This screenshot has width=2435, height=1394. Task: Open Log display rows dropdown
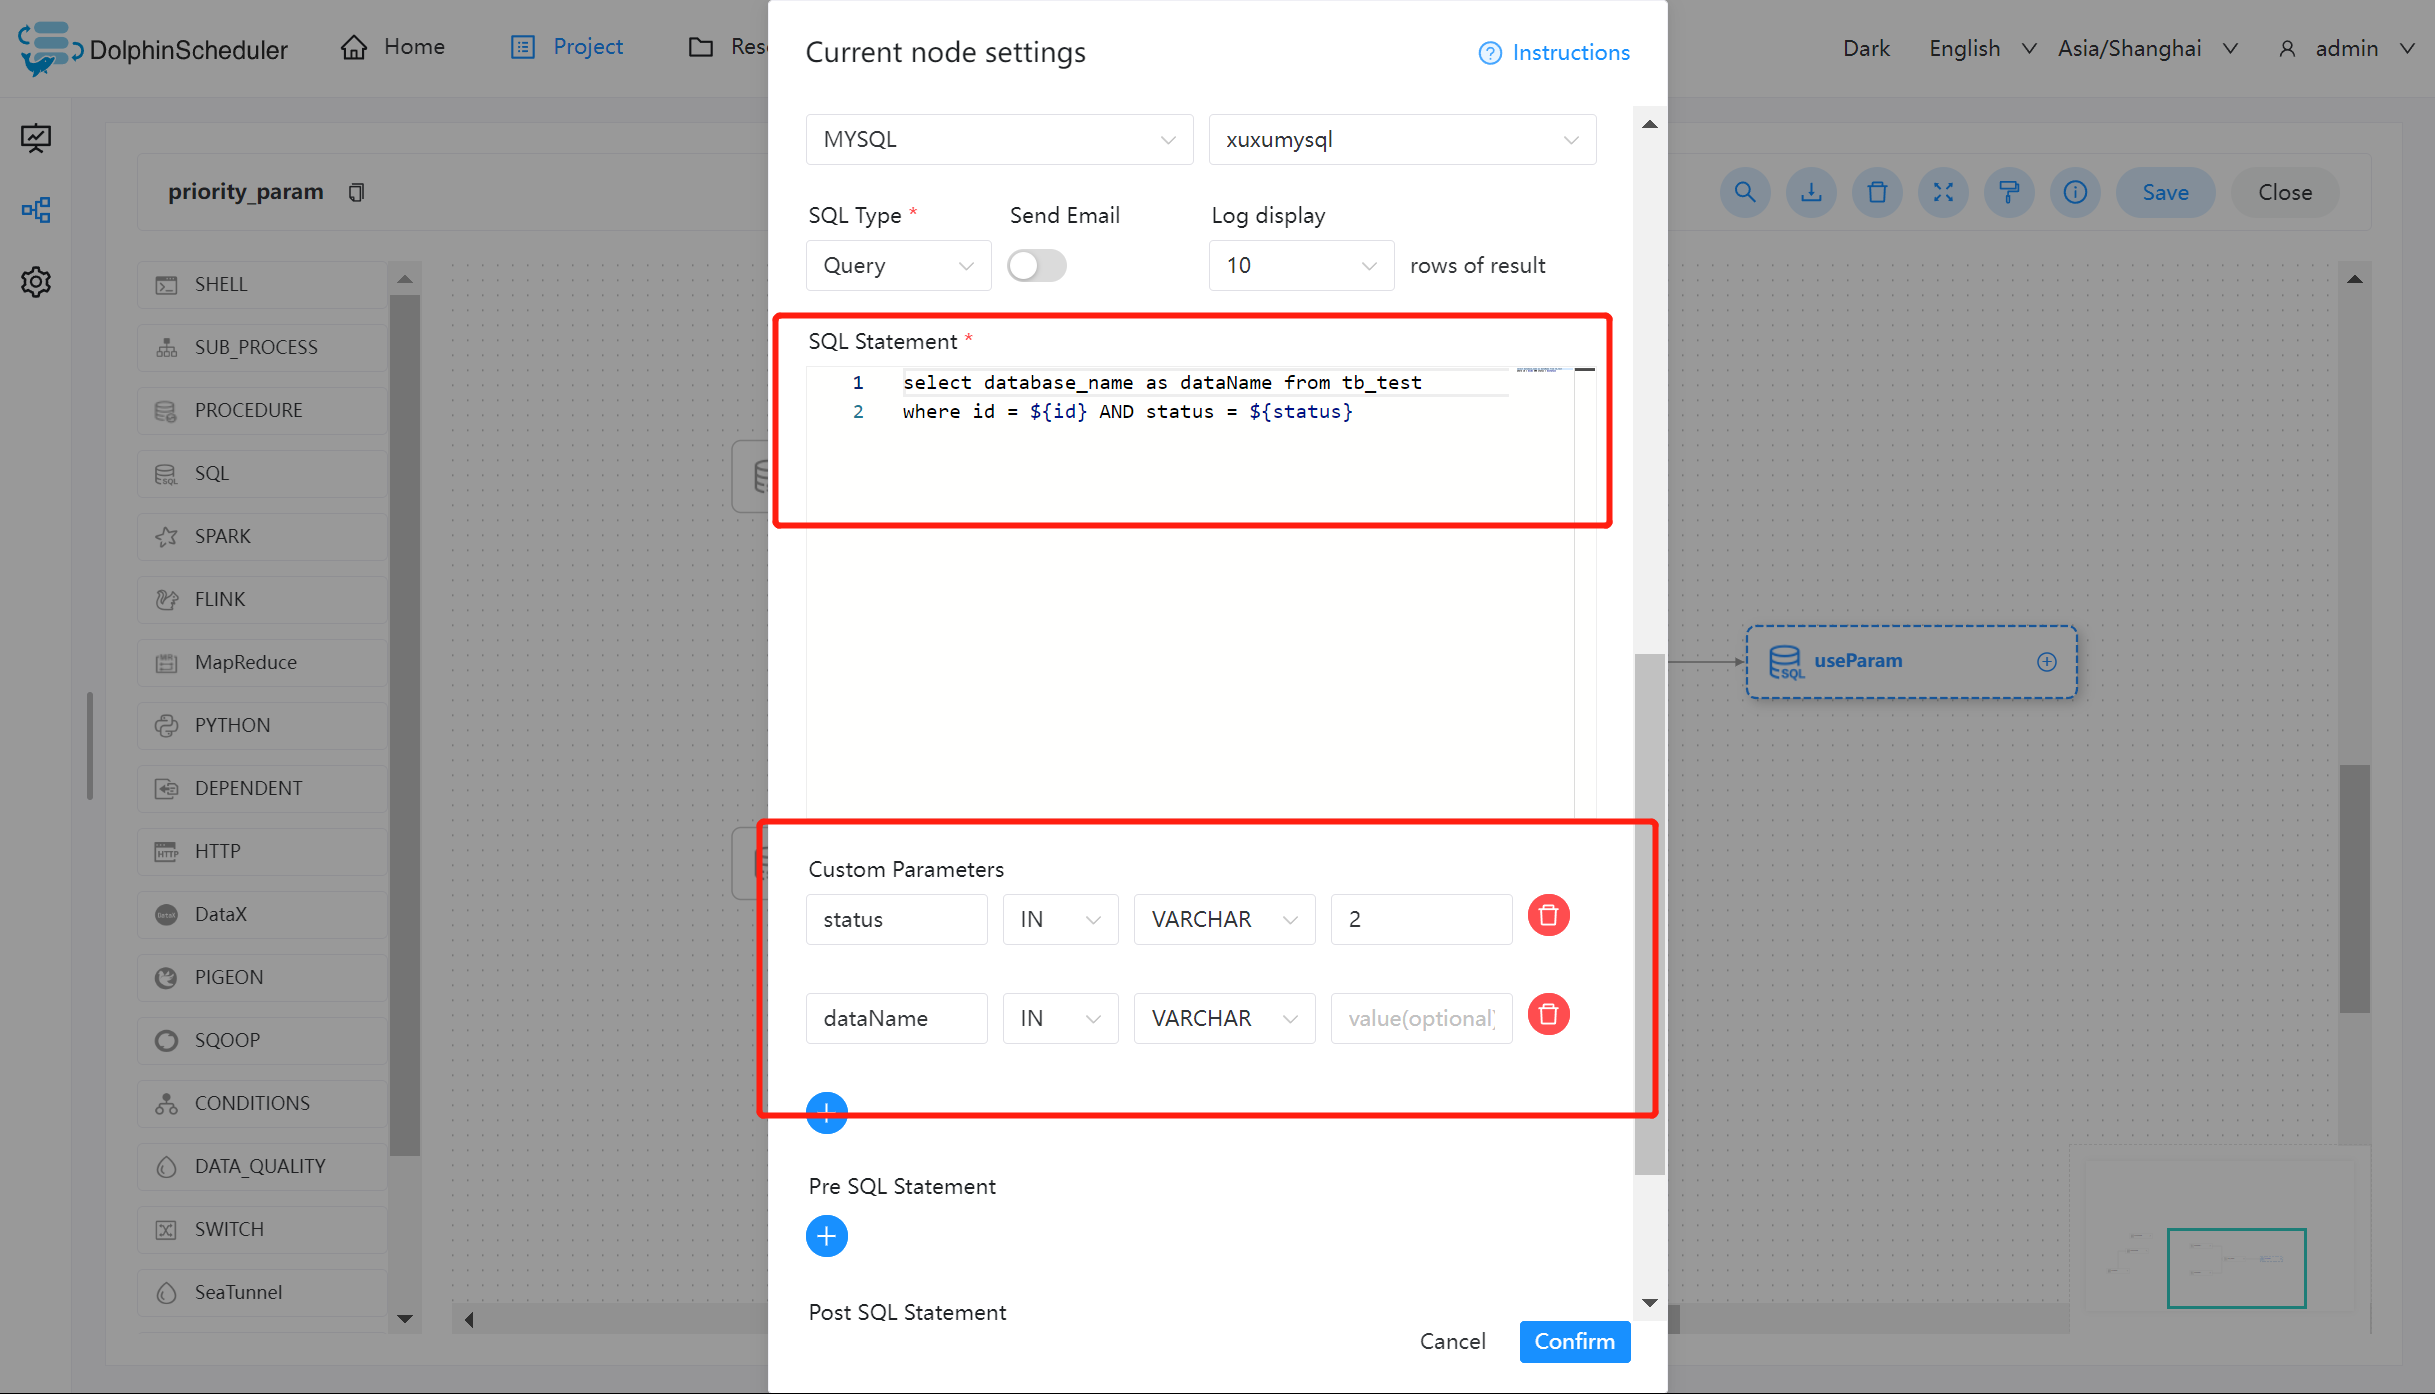tap(1300, 266)
